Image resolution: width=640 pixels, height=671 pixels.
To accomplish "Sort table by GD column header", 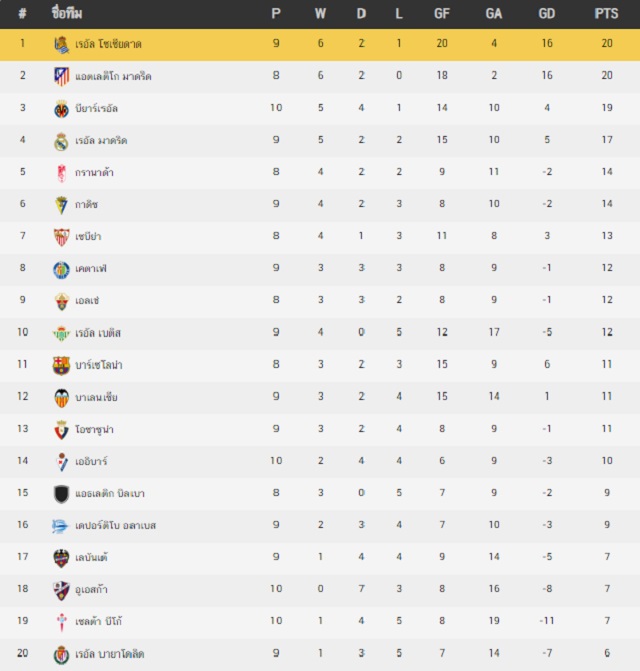I will click(x=547, y=14).
